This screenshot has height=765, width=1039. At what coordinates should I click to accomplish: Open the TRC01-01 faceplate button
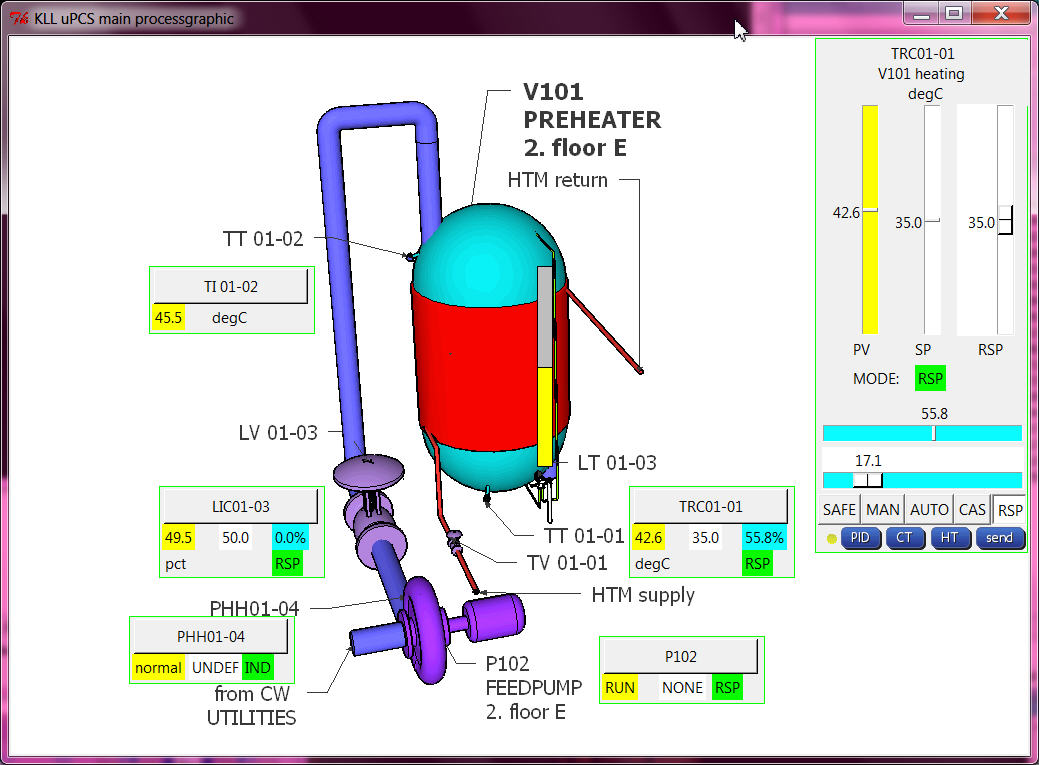(x=705, y=506)
